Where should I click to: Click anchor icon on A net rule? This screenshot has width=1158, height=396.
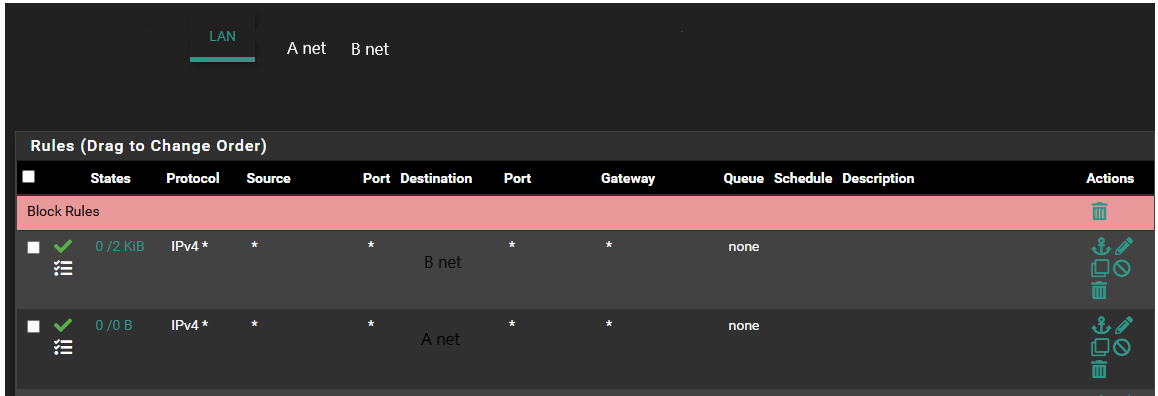click(x=1100, y=325)
